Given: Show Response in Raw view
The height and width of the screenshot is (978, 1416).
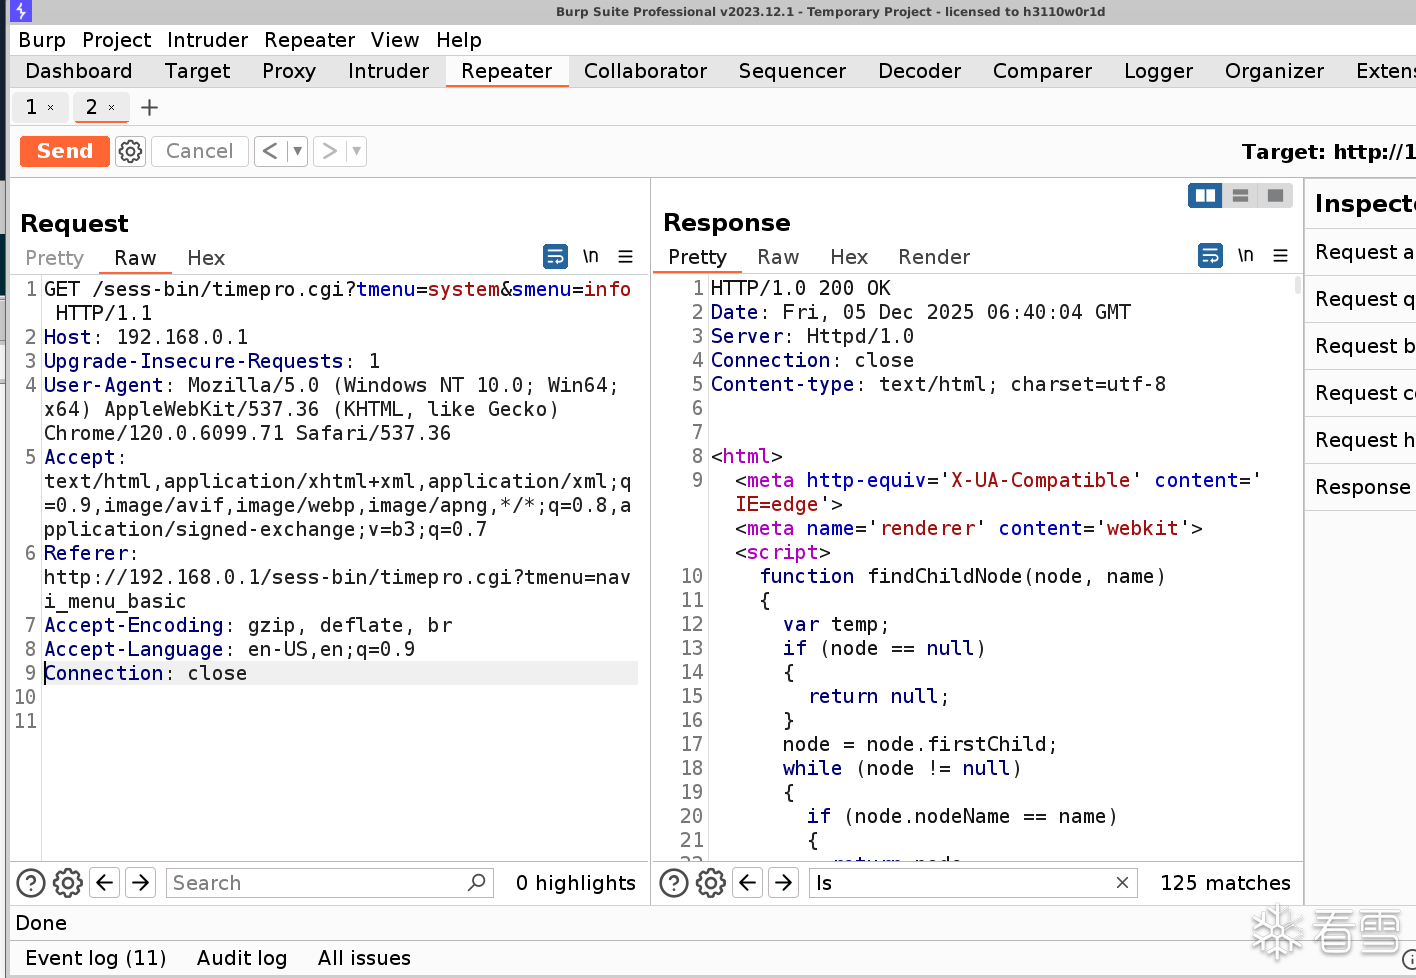Looking at the screenshot, I should tap(778, 257).
